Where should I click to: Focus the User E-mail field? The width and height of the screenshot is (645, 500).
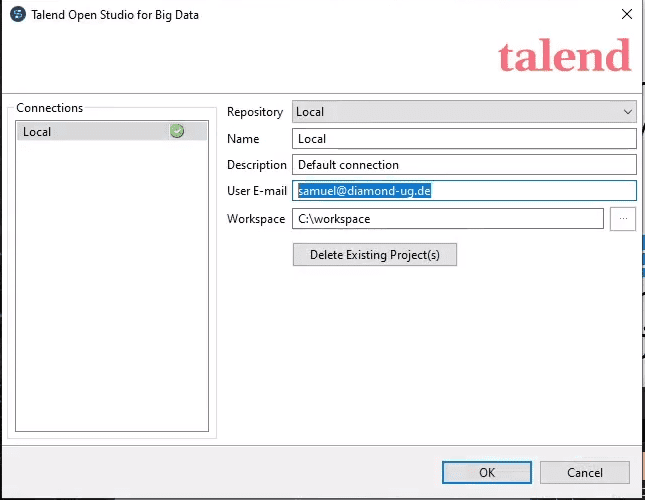tap(464, 191)
